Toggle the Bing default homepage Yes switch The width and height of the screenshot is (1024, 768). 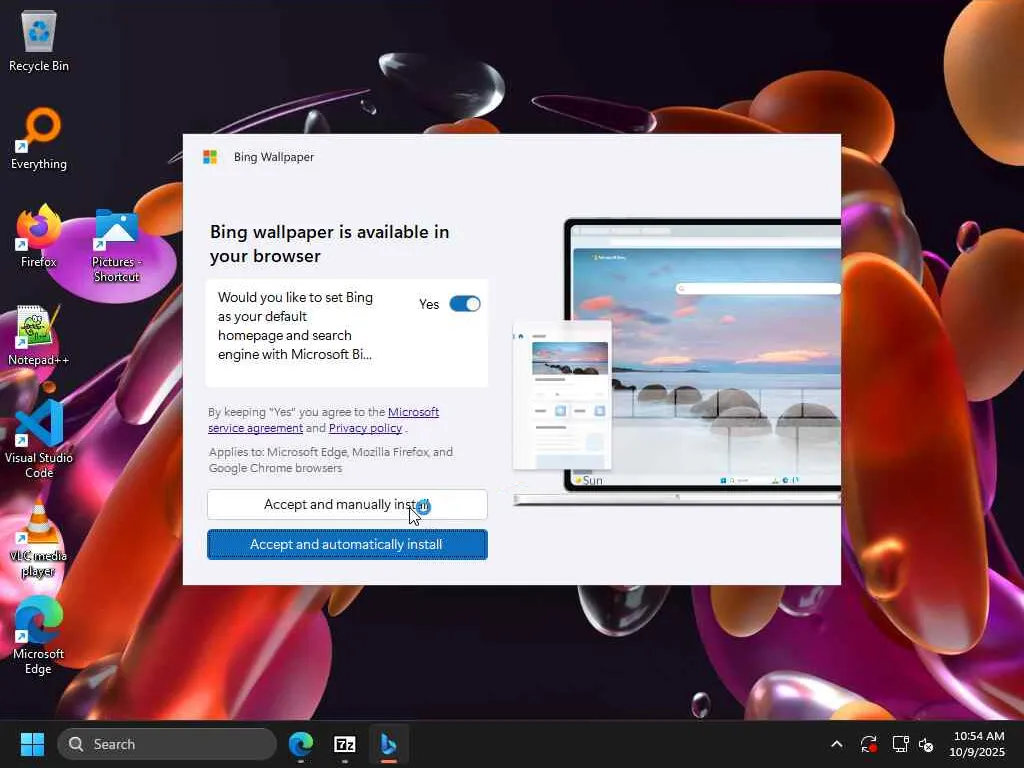click(x=465, y=304)
